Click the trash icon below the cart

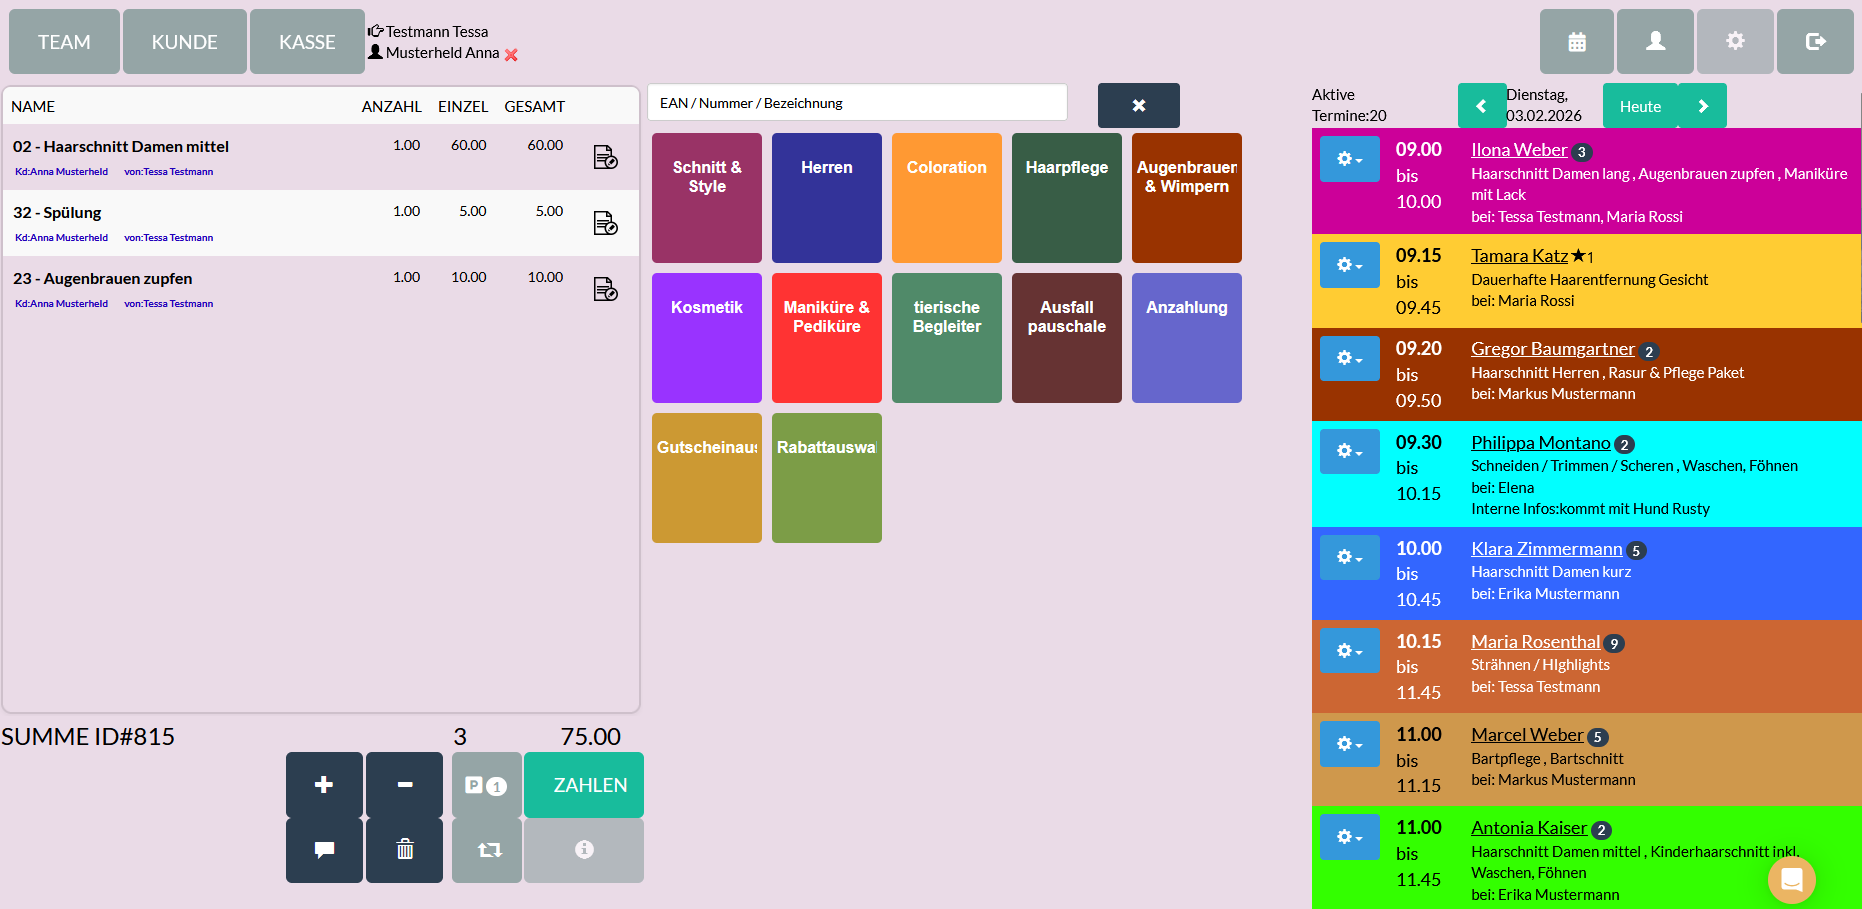tap(404, 850)
